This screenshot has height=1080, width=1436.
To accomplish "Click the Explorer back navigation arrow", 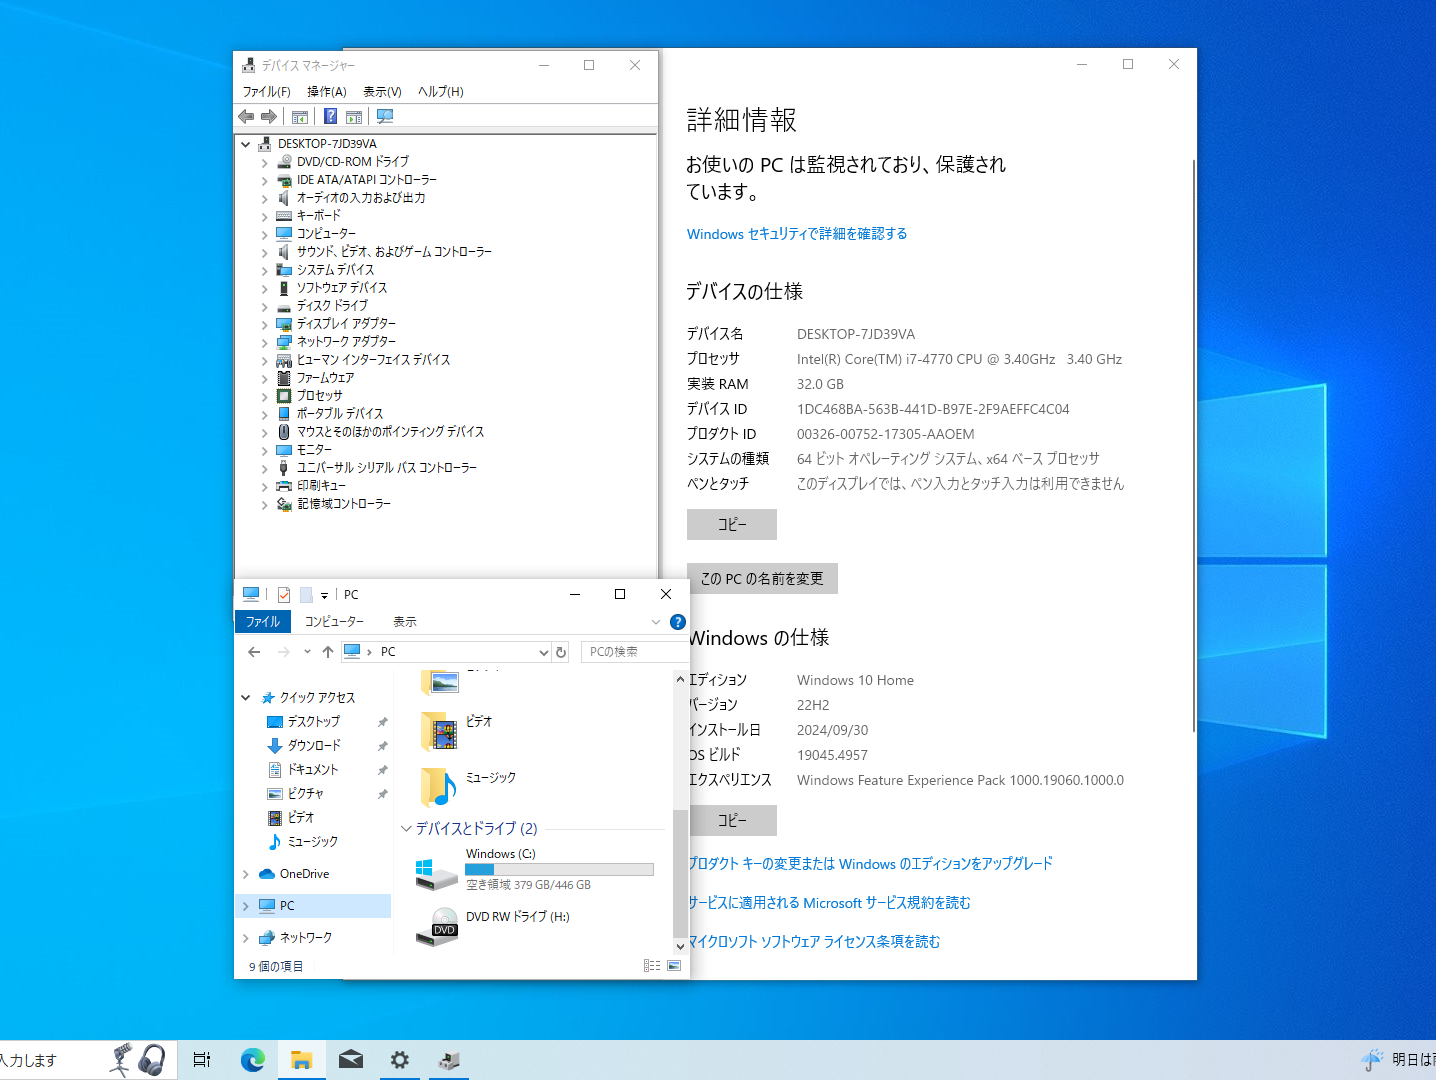I will click(254, 652).
